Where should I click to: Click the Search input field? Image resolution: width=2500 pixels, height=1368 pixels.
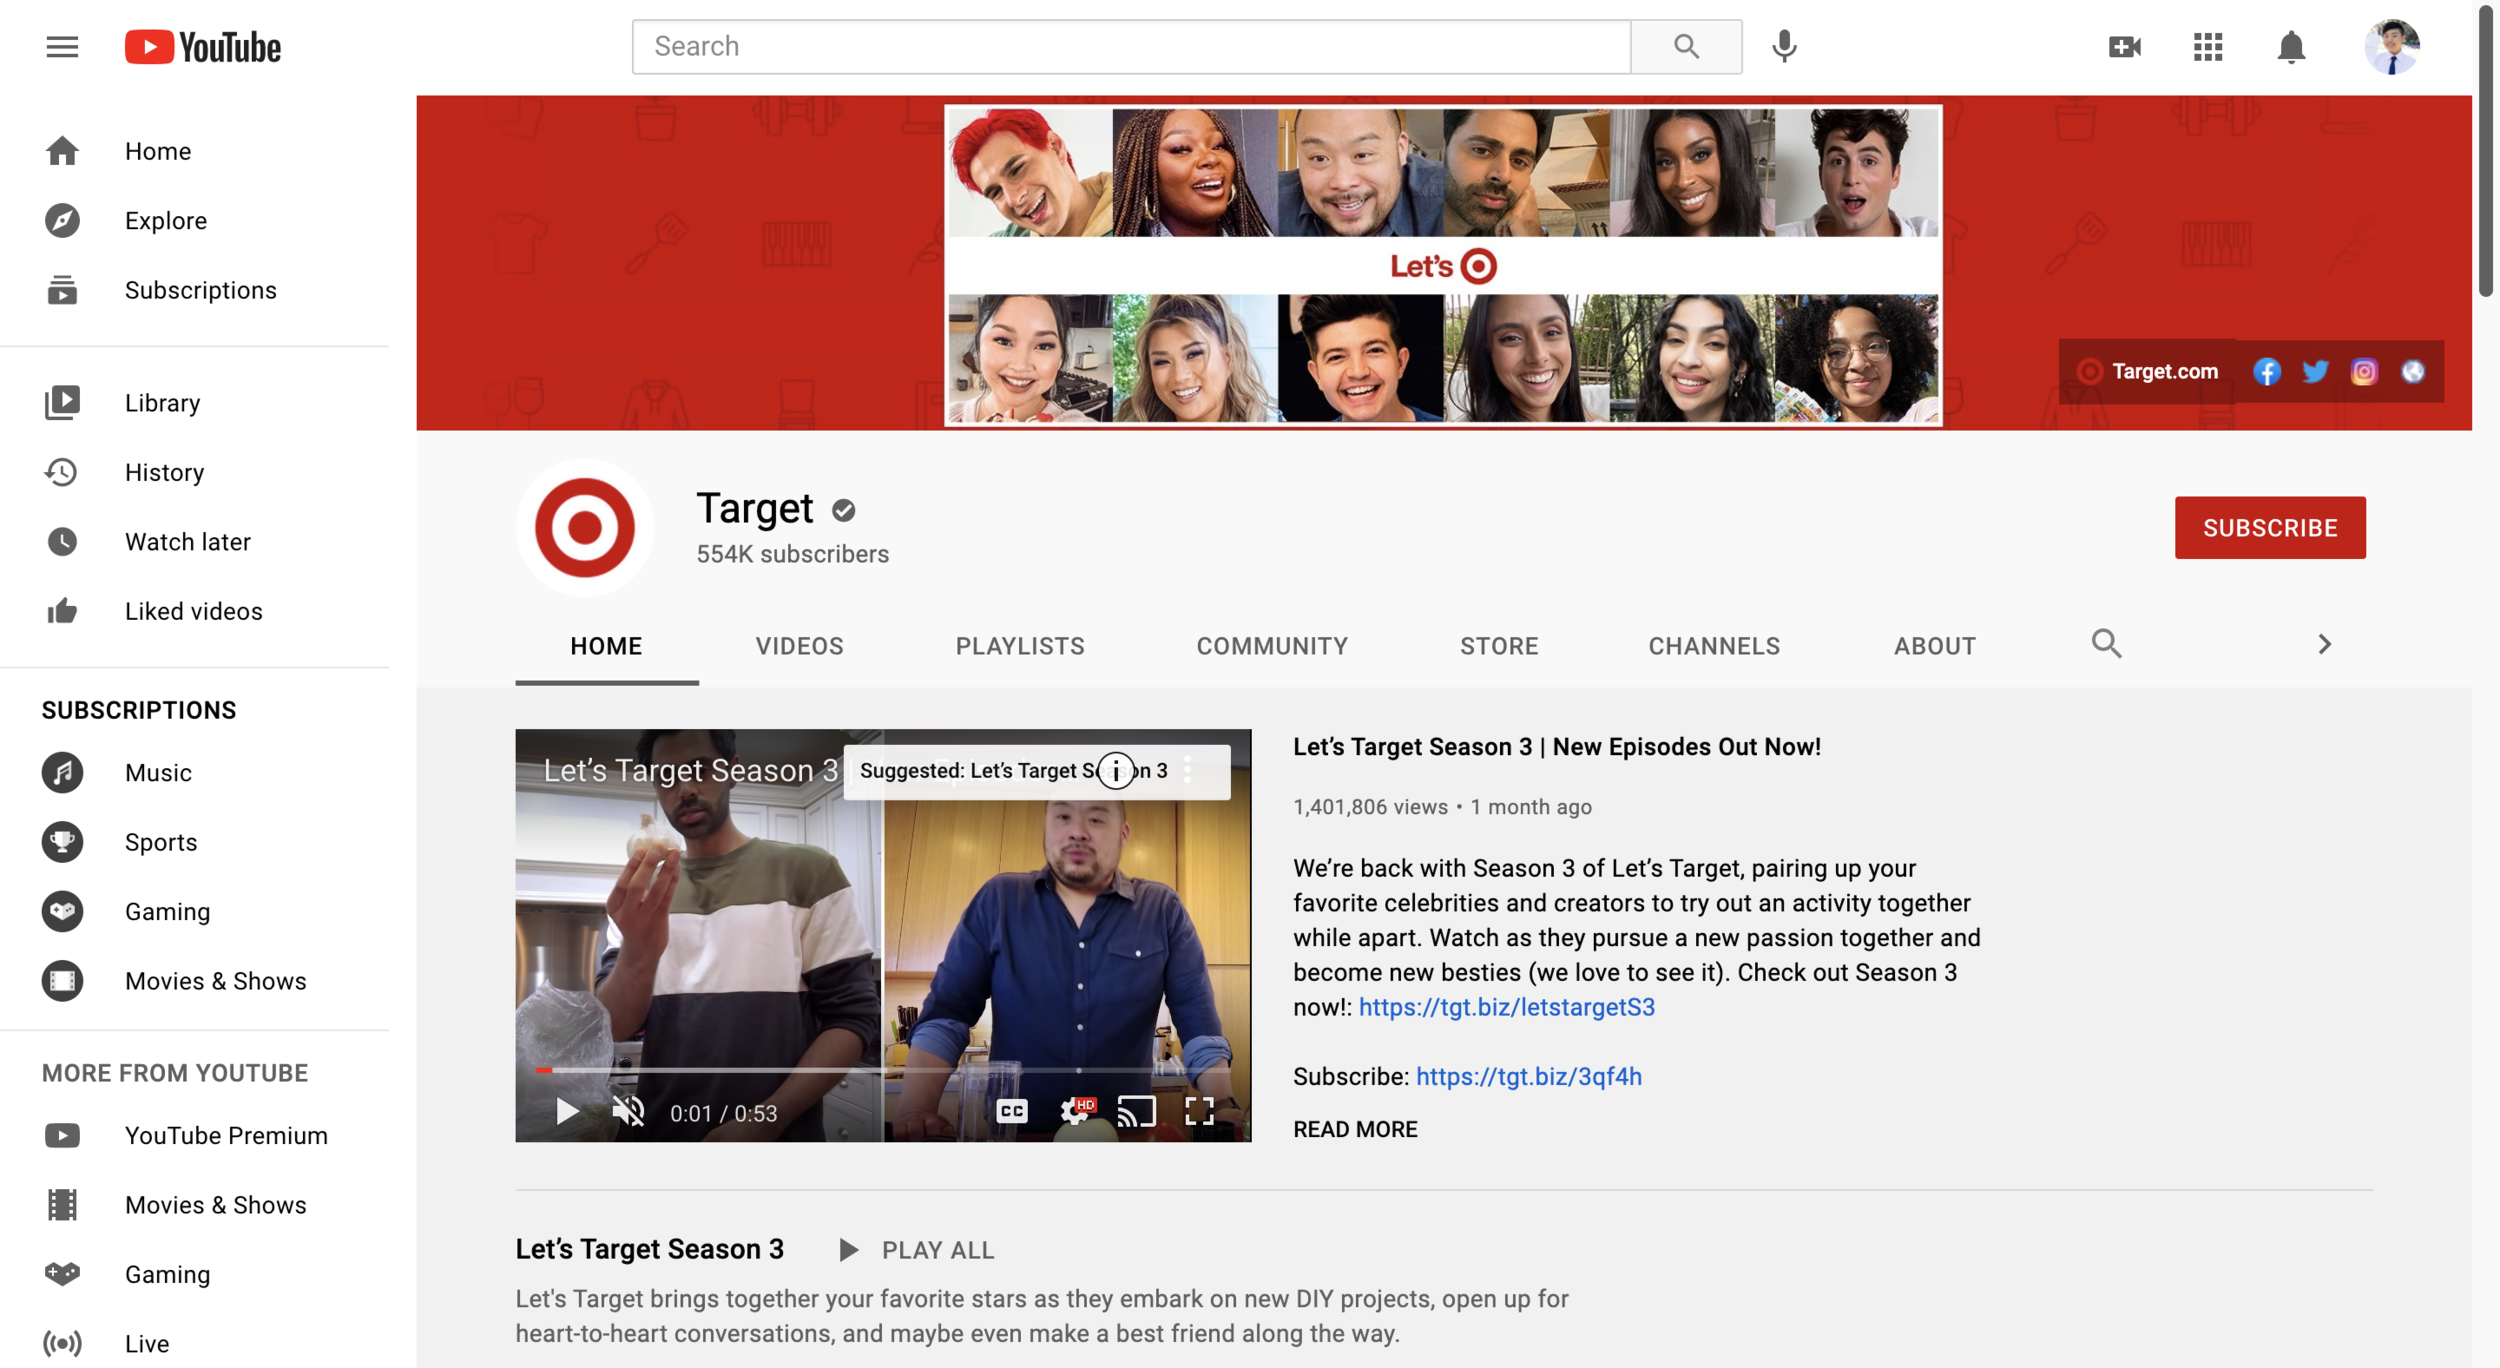pos(1131,47)
